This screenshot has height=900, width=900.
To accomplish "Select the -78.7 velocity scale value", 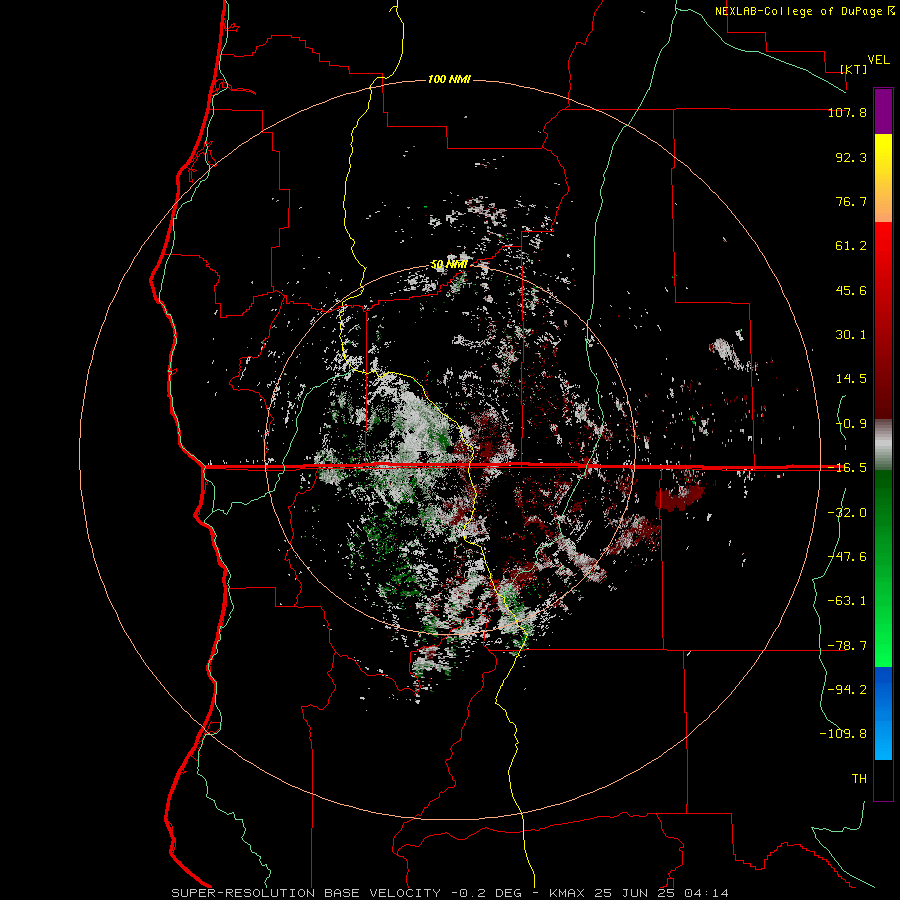I will [x=847, y=646].
